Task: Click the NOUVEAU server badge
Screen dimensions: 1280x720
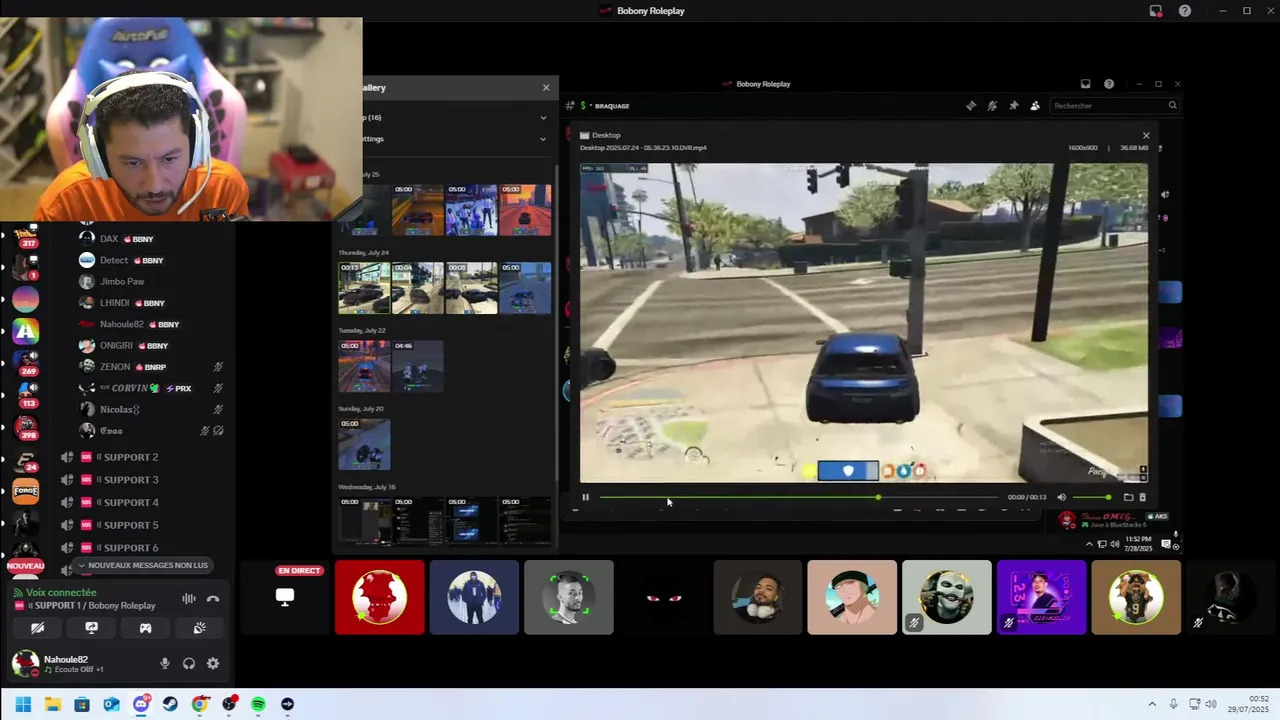Action: [x=25, y=566]
